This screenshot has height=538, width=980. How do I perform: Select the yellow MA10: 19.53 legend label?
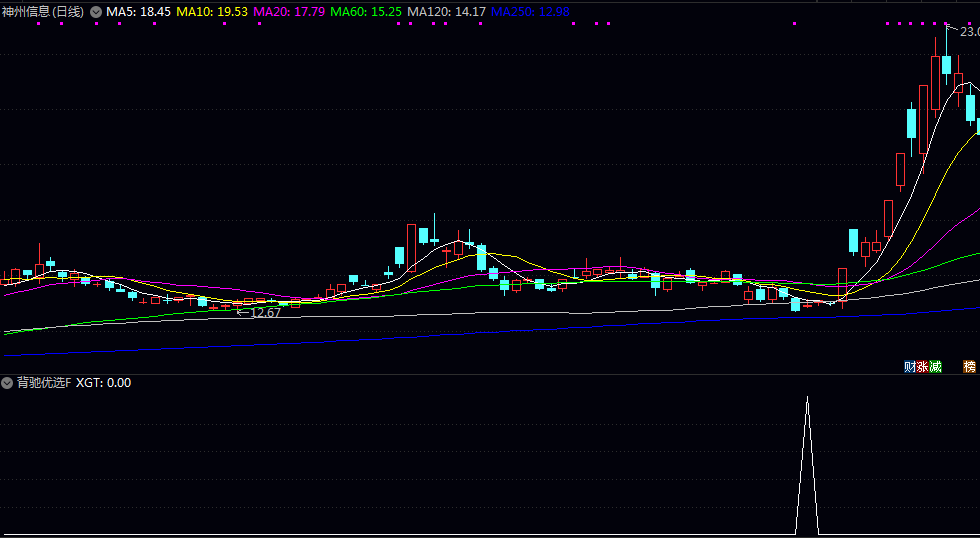(212, 11)
